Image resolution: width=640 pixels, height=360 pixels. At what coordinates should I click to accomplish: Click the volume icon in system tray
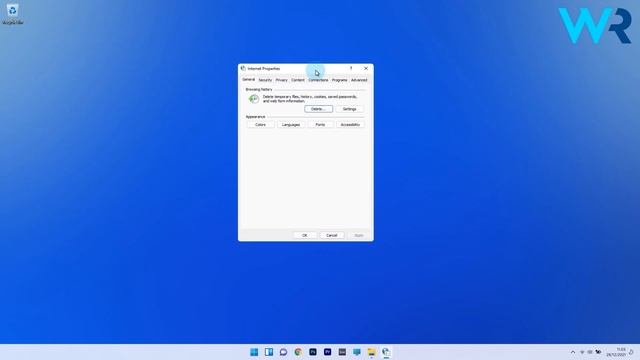pyautogui.click(x=590, y=352)
